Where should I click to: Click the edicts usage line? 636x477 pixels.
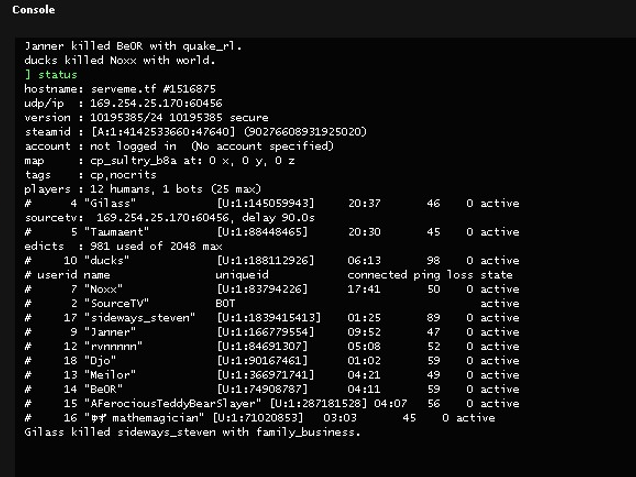coord(123,246)
